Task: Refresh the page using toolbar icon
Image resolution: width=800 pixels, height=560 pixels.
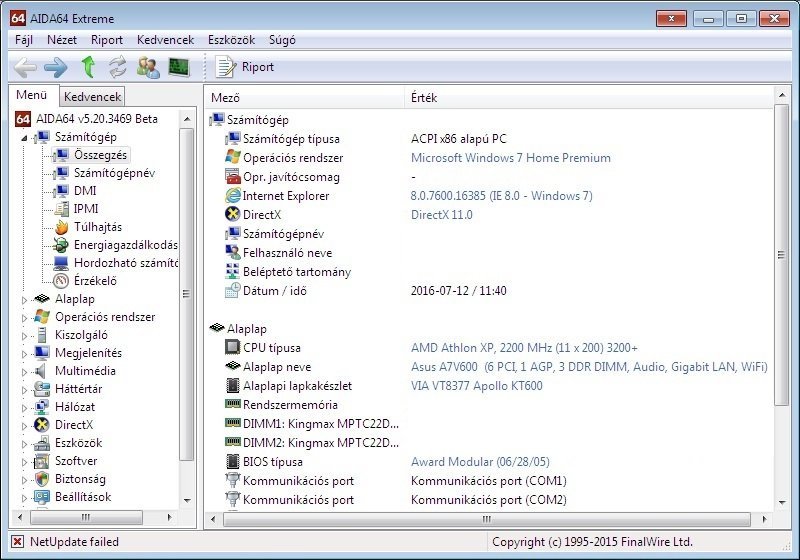Action: [x=118, y=67]
